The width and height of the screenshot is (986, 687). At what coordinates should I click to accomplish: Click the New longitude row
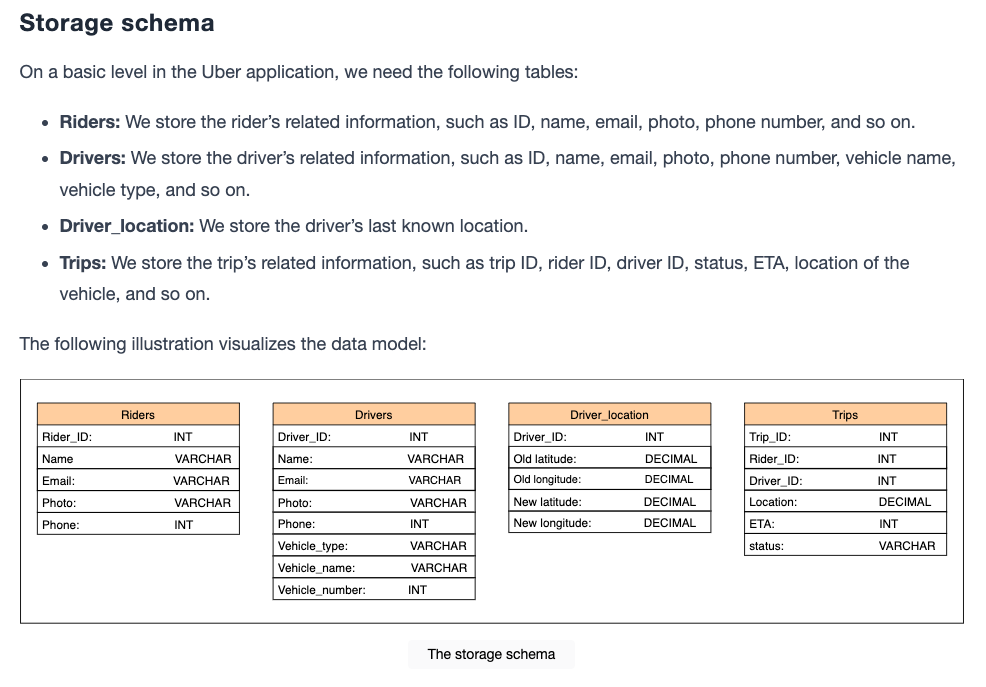point(609,522)
